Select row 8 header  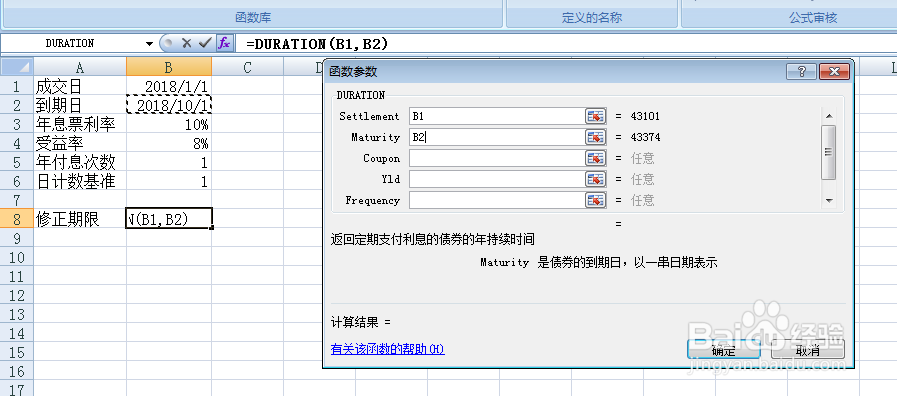[17, 219]
